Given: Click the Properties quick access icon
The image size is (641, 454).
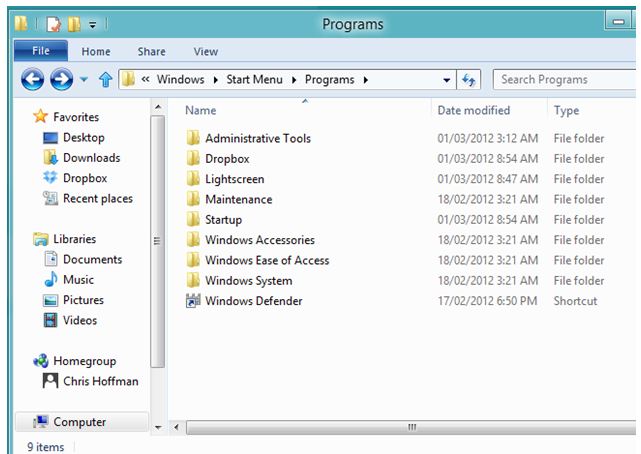Looking at the screenshot, I should [54, 24].
